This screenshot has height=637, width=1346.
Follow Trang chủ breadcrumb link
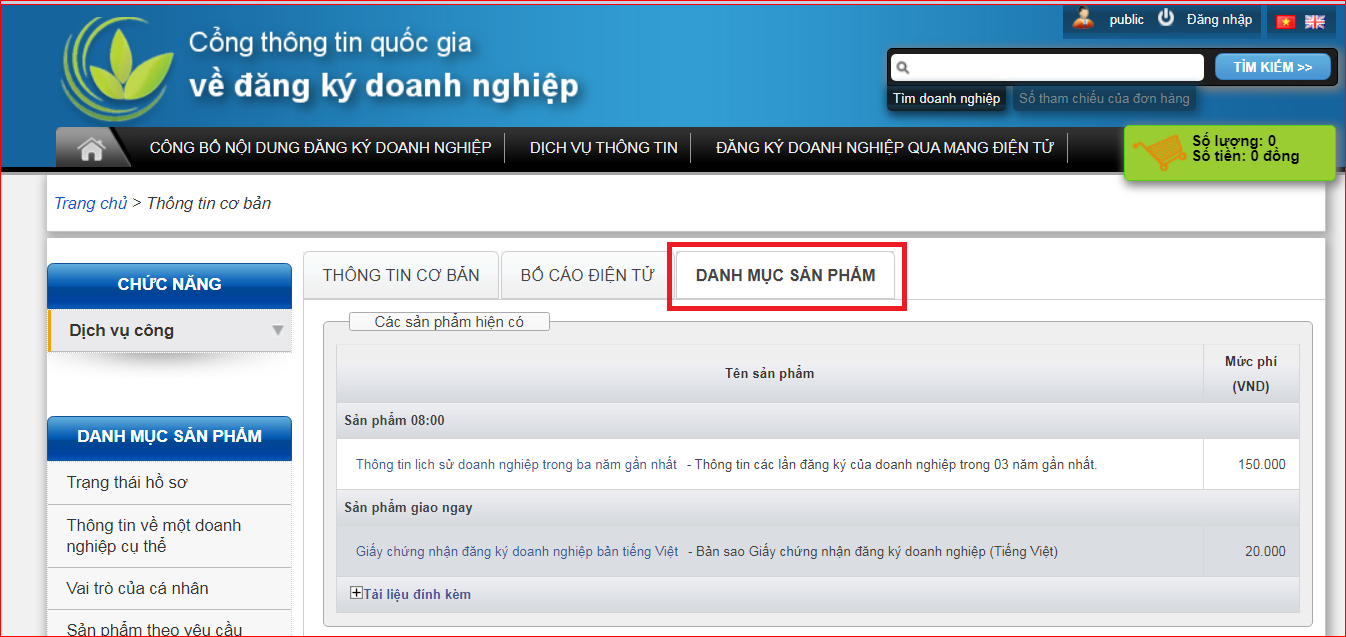coord(91,203)
